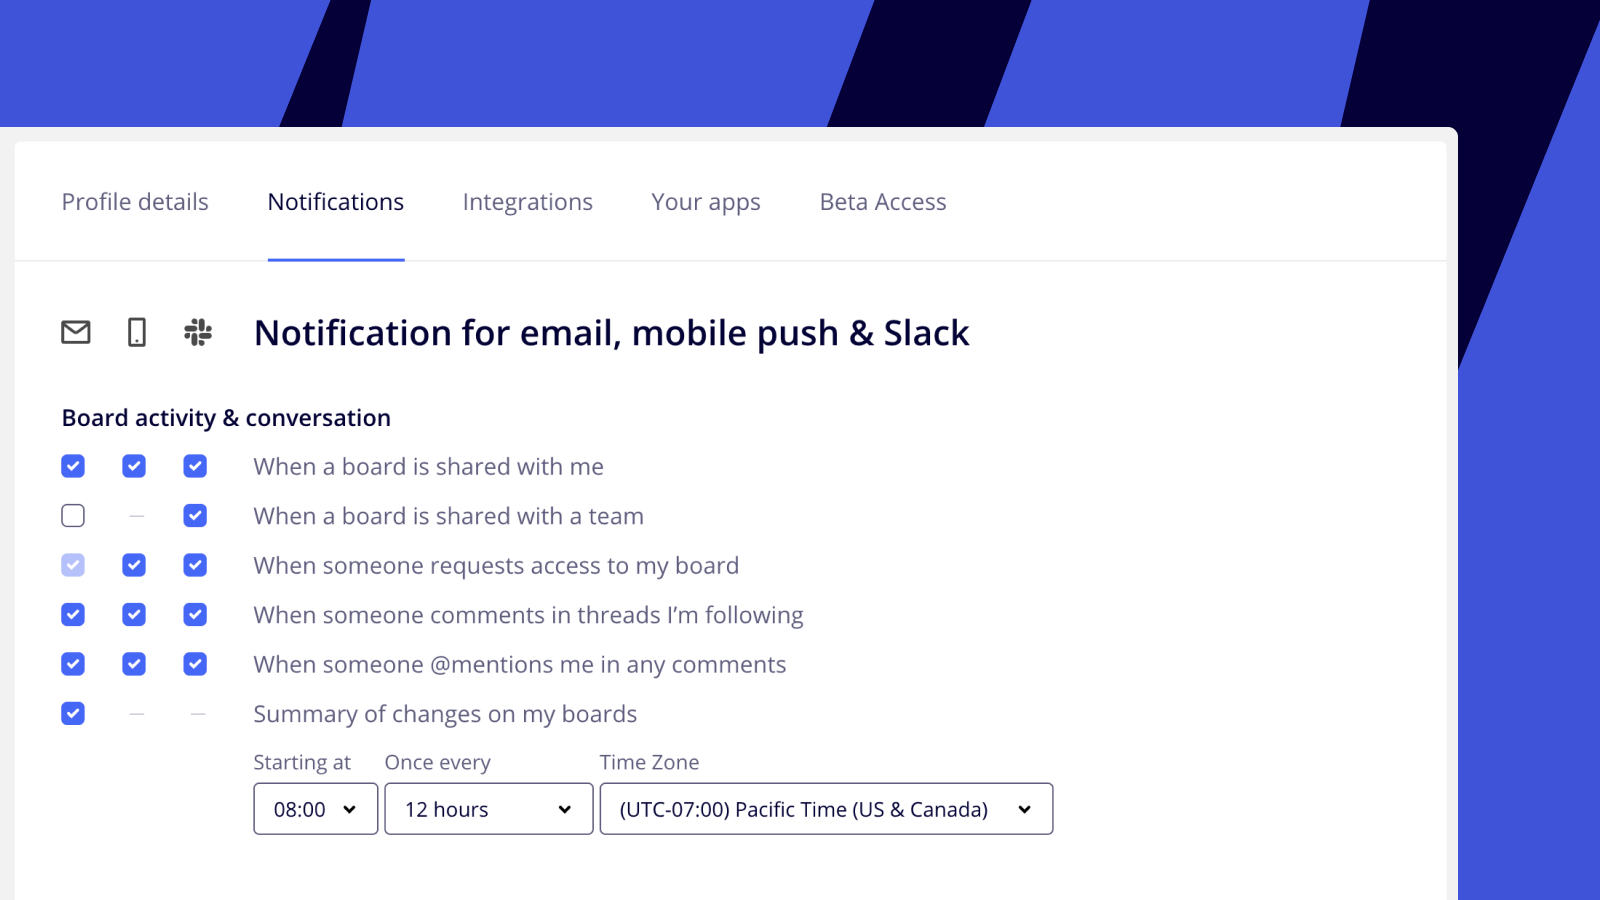Open the Time Zone Pacific Time dropdown
This screenshot has height=900, width=1600.
(x=826, y=809)
